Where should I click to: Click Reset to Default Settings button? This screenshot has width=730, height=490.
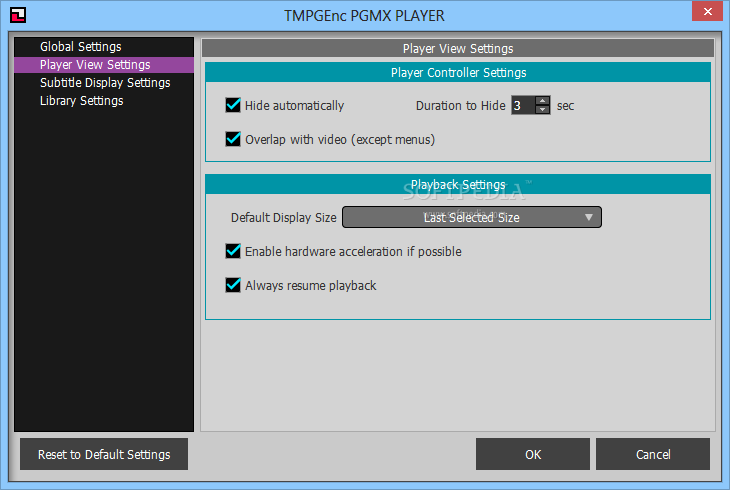[104, 454]
